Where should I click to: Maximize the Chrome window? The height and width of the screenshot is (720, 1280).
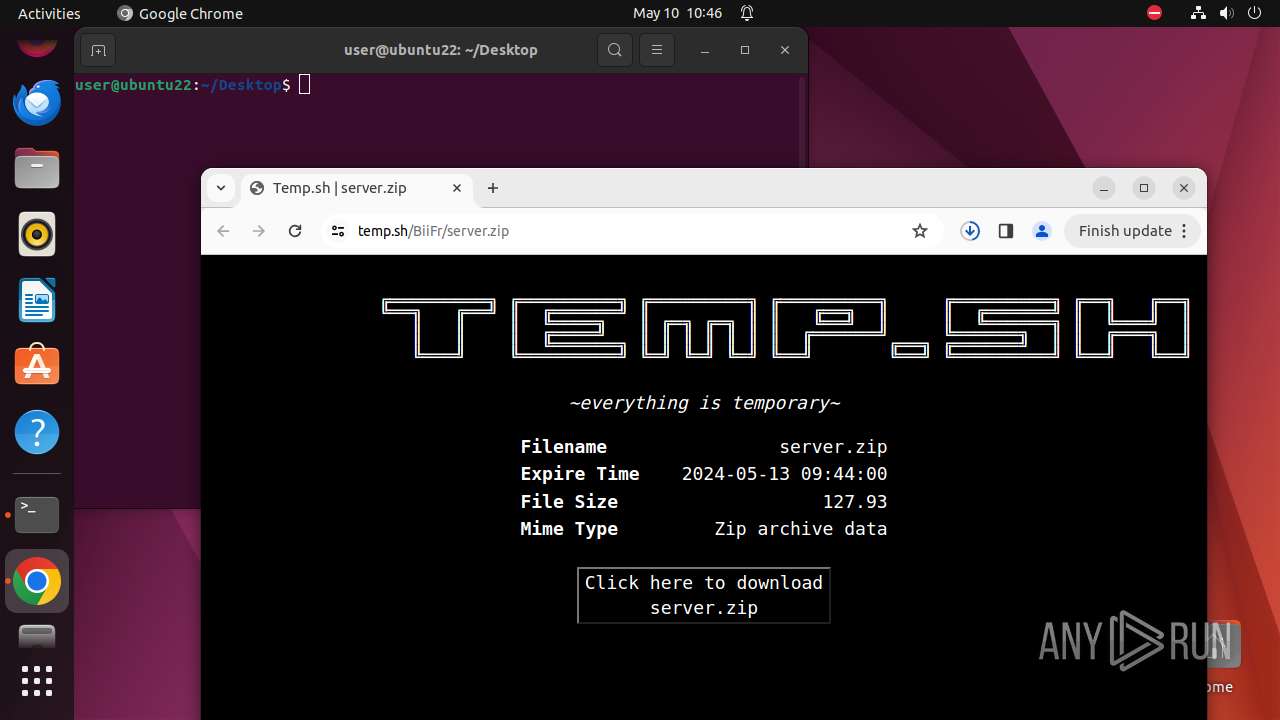click(1144, 188)
